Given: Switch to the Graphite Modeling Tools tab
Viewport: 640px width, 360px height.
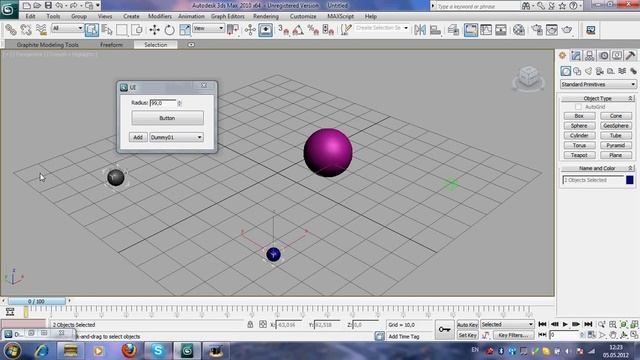Looking at the screenshot, I should (47, 44).
